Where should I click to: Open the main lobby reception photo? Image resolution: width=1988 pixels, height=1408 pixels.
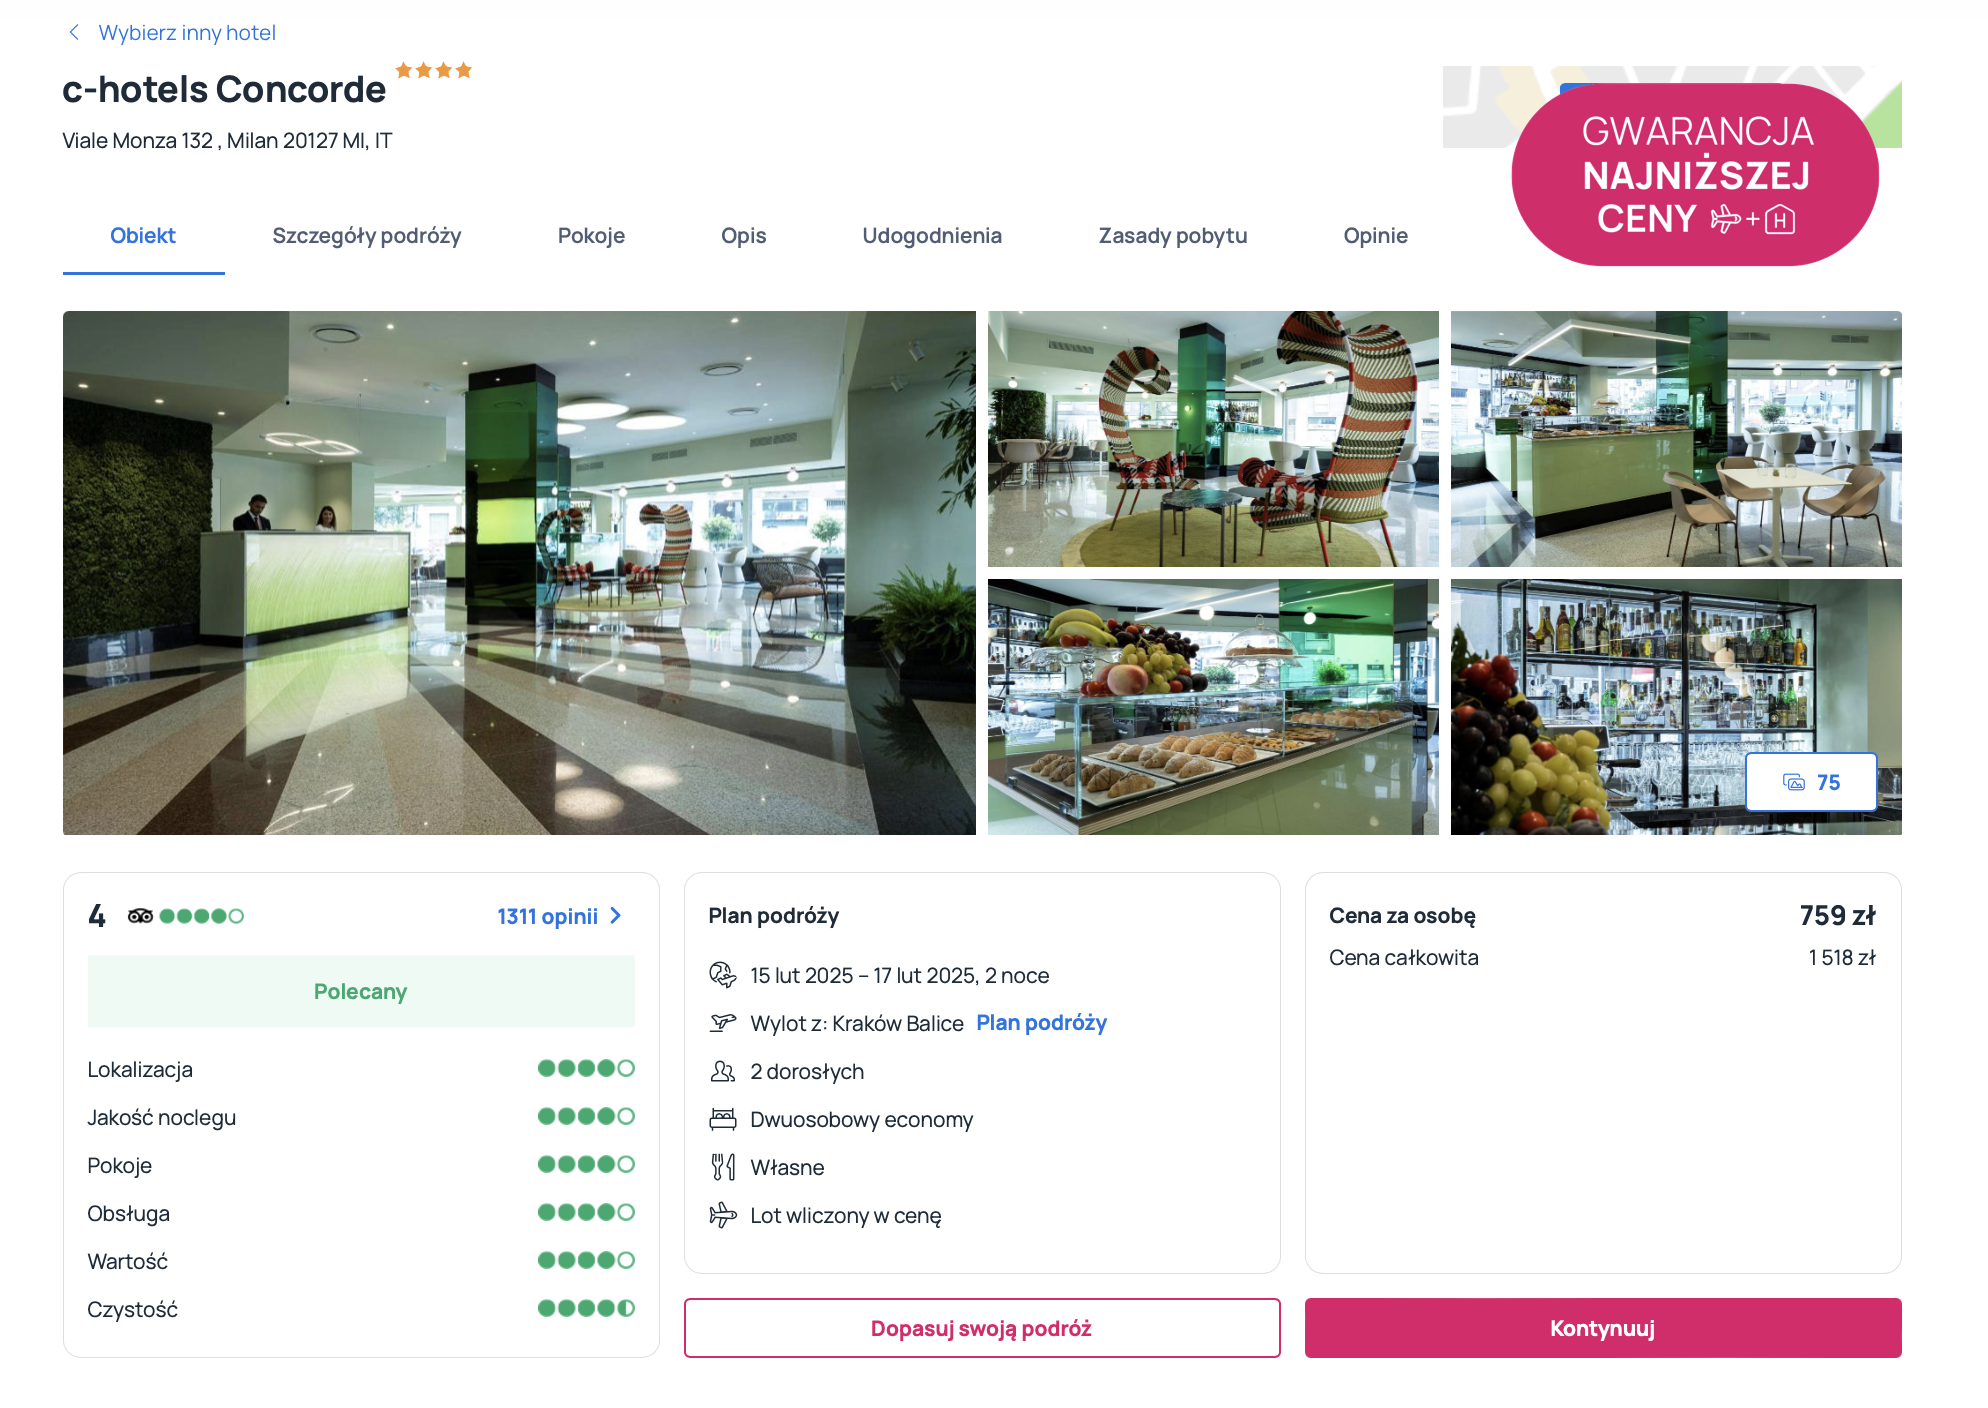(x=519, y=573)
